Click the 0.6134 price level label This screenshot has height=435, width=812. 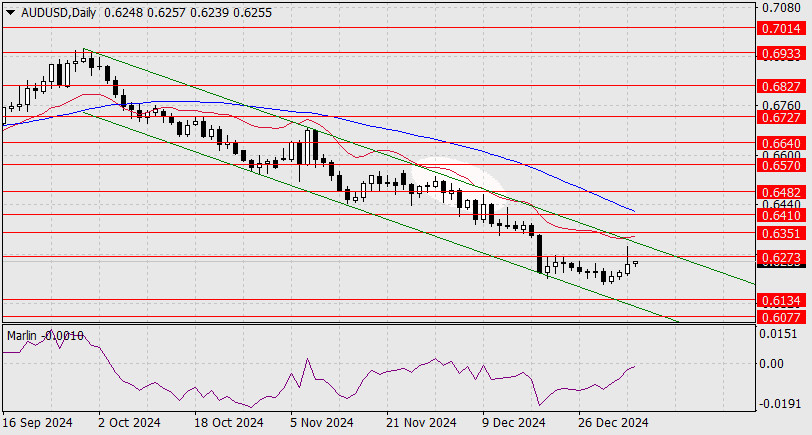[x=781, y=300]
